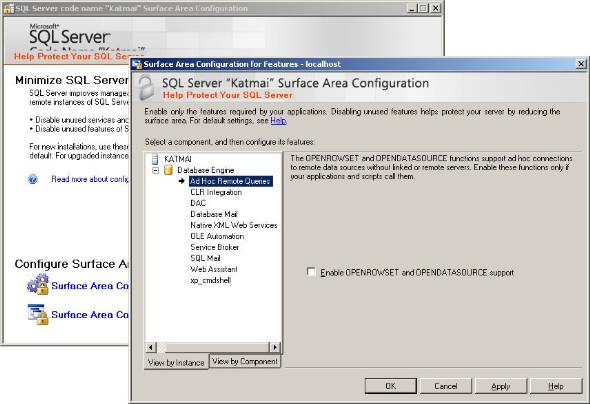
Task: Click the title bar icon of the Katmai back window
Action: pos(8,9)
